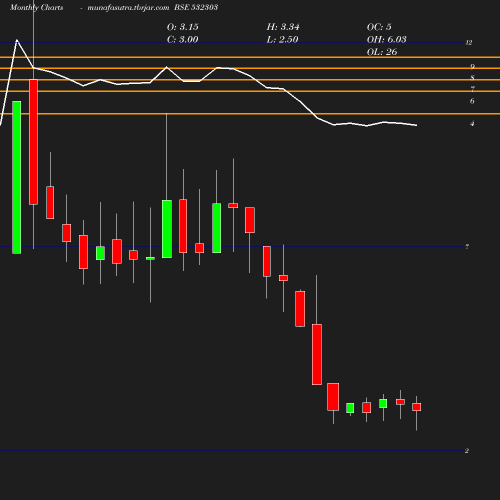Click the peak of the white moving-average line
500x500 pixels.
click(x=17, y=40)
